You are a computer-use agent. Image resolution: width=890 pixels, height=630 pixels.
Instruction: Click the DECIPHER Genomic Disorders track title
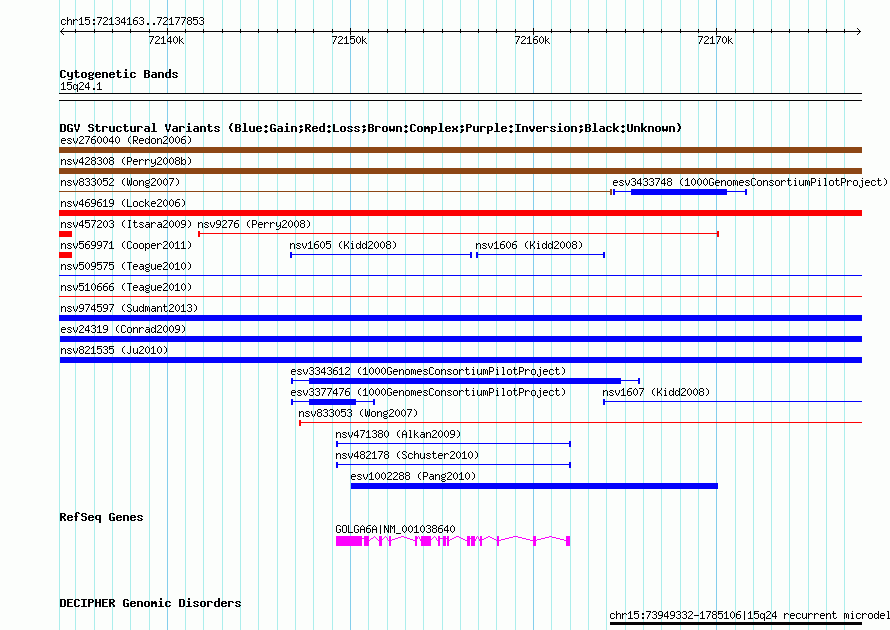(x=150, y=603)
